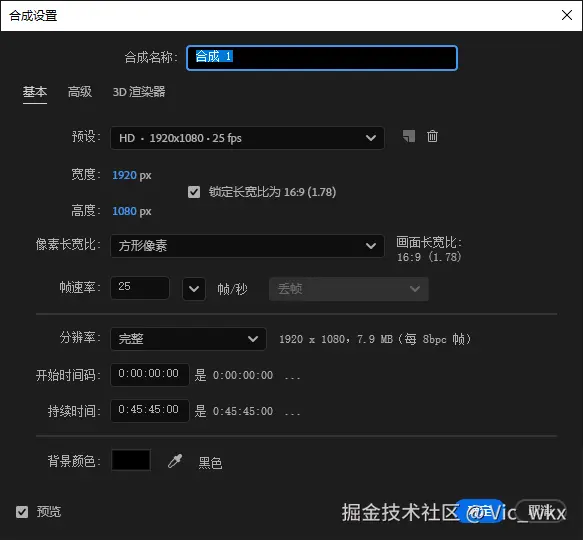Click the 持续时间 0:45:45:00 field
Screen dimensions: 583x540
coord(149,411)
